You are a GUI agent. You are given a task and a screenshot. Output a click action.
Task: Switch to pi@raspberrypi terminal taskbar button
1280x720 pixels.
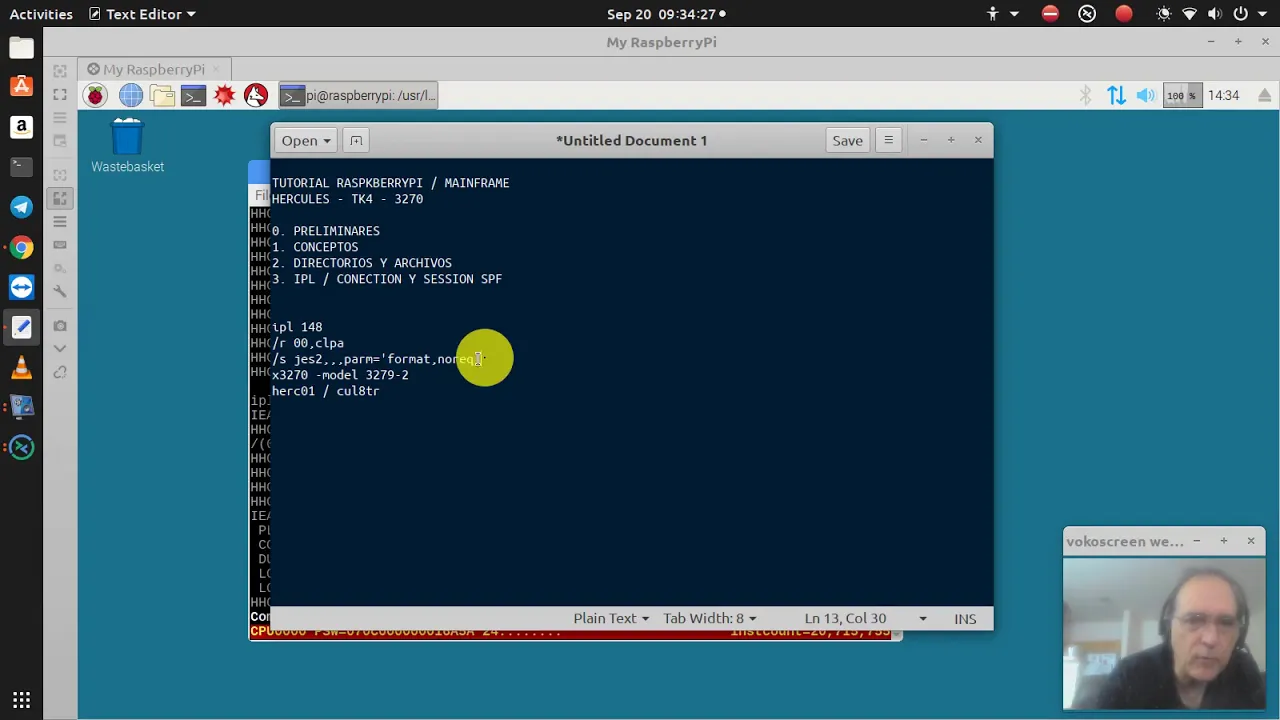pyautogui.click(x=357, y=96)
